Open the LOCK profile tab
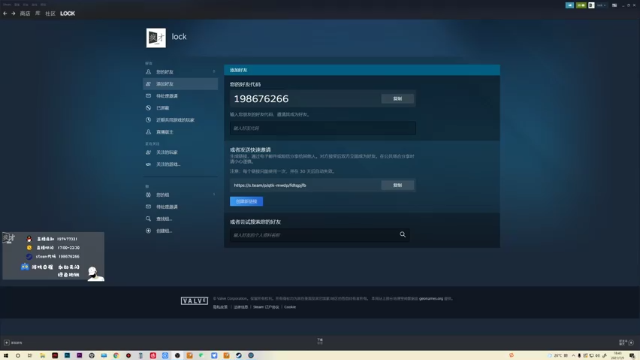This screenshot has height=360, width=640. point(67,13)
